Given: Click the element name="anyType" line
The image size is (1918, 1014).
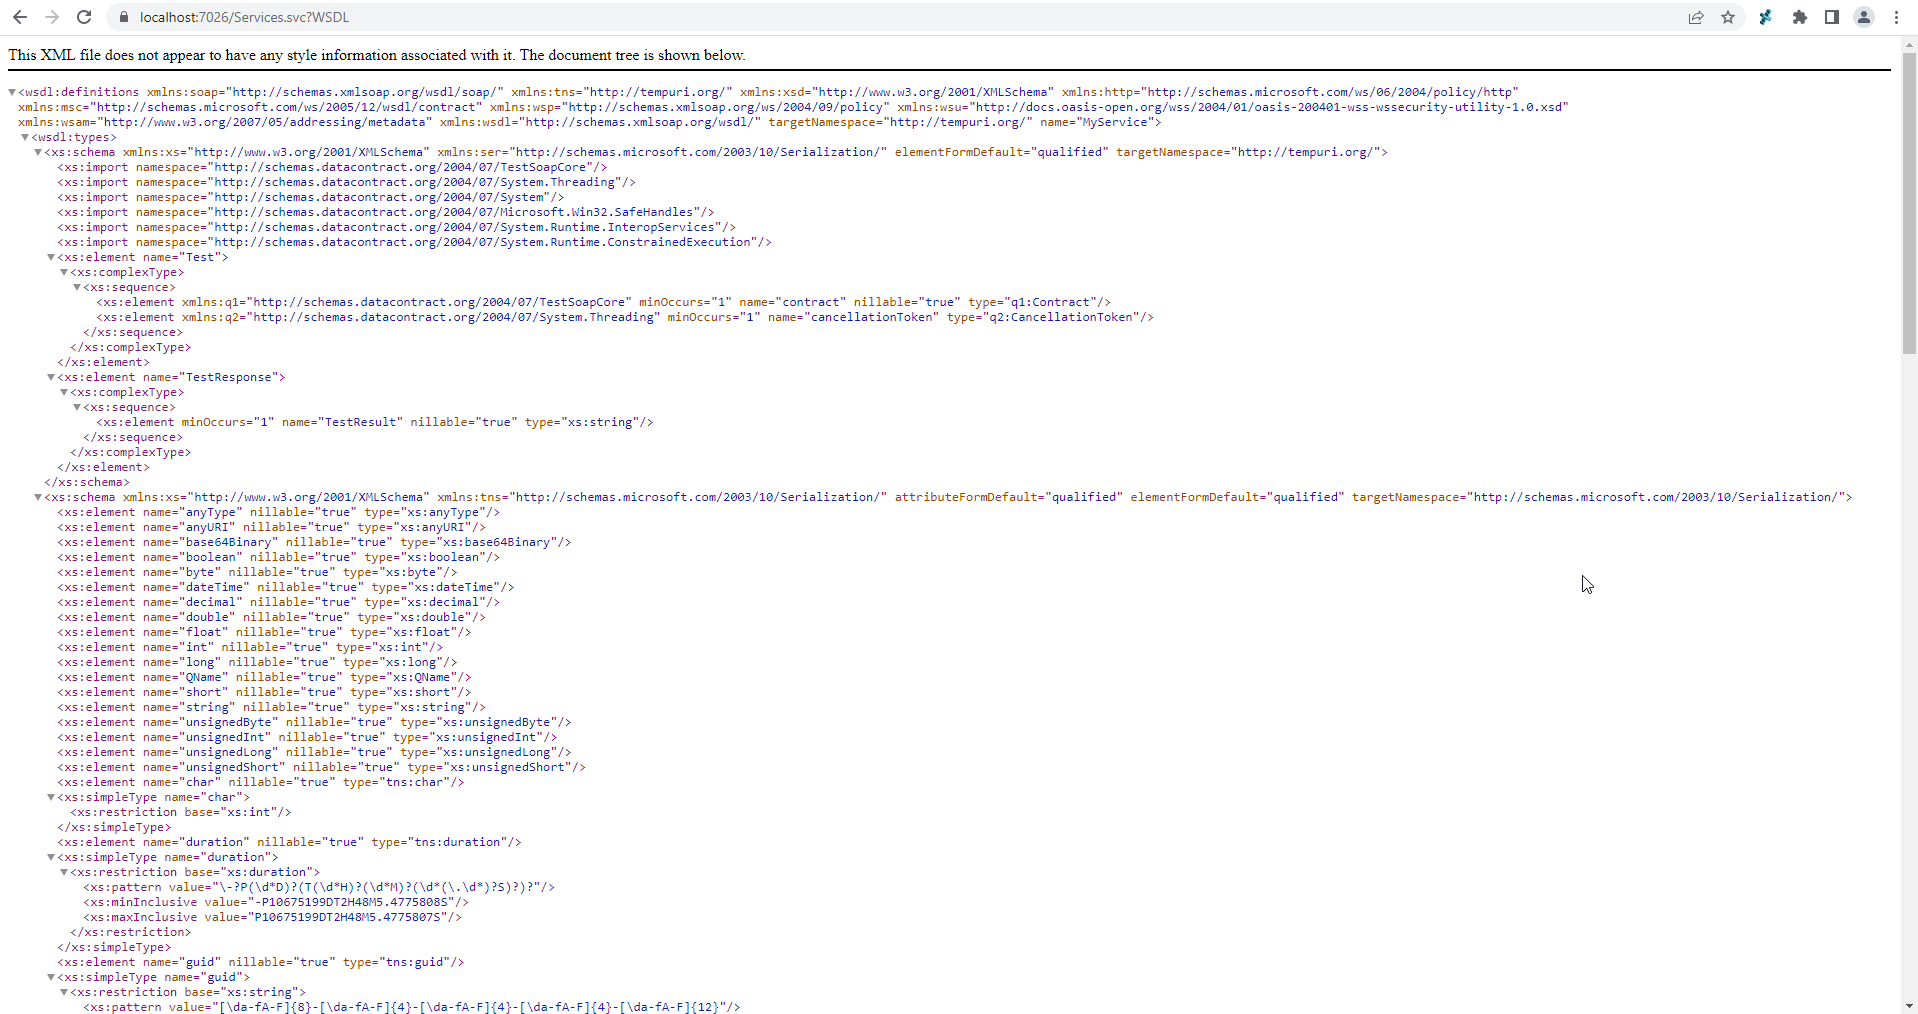Looking at the screenshot, I should pos(278,512).
